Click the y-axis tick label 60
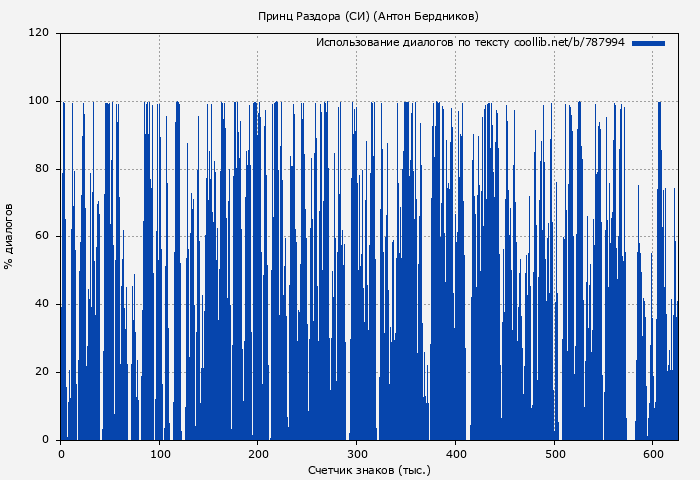Screen dimensions: 700x480 click(x=42, y=237)
